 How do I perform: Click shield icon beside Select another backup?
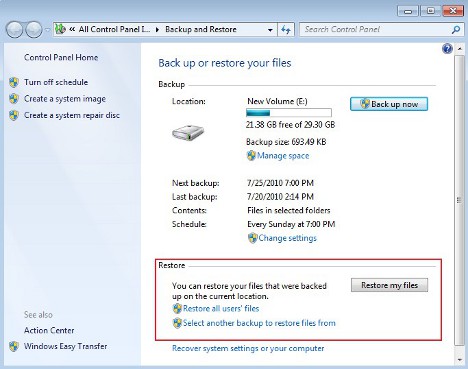[x=177, y=323]
